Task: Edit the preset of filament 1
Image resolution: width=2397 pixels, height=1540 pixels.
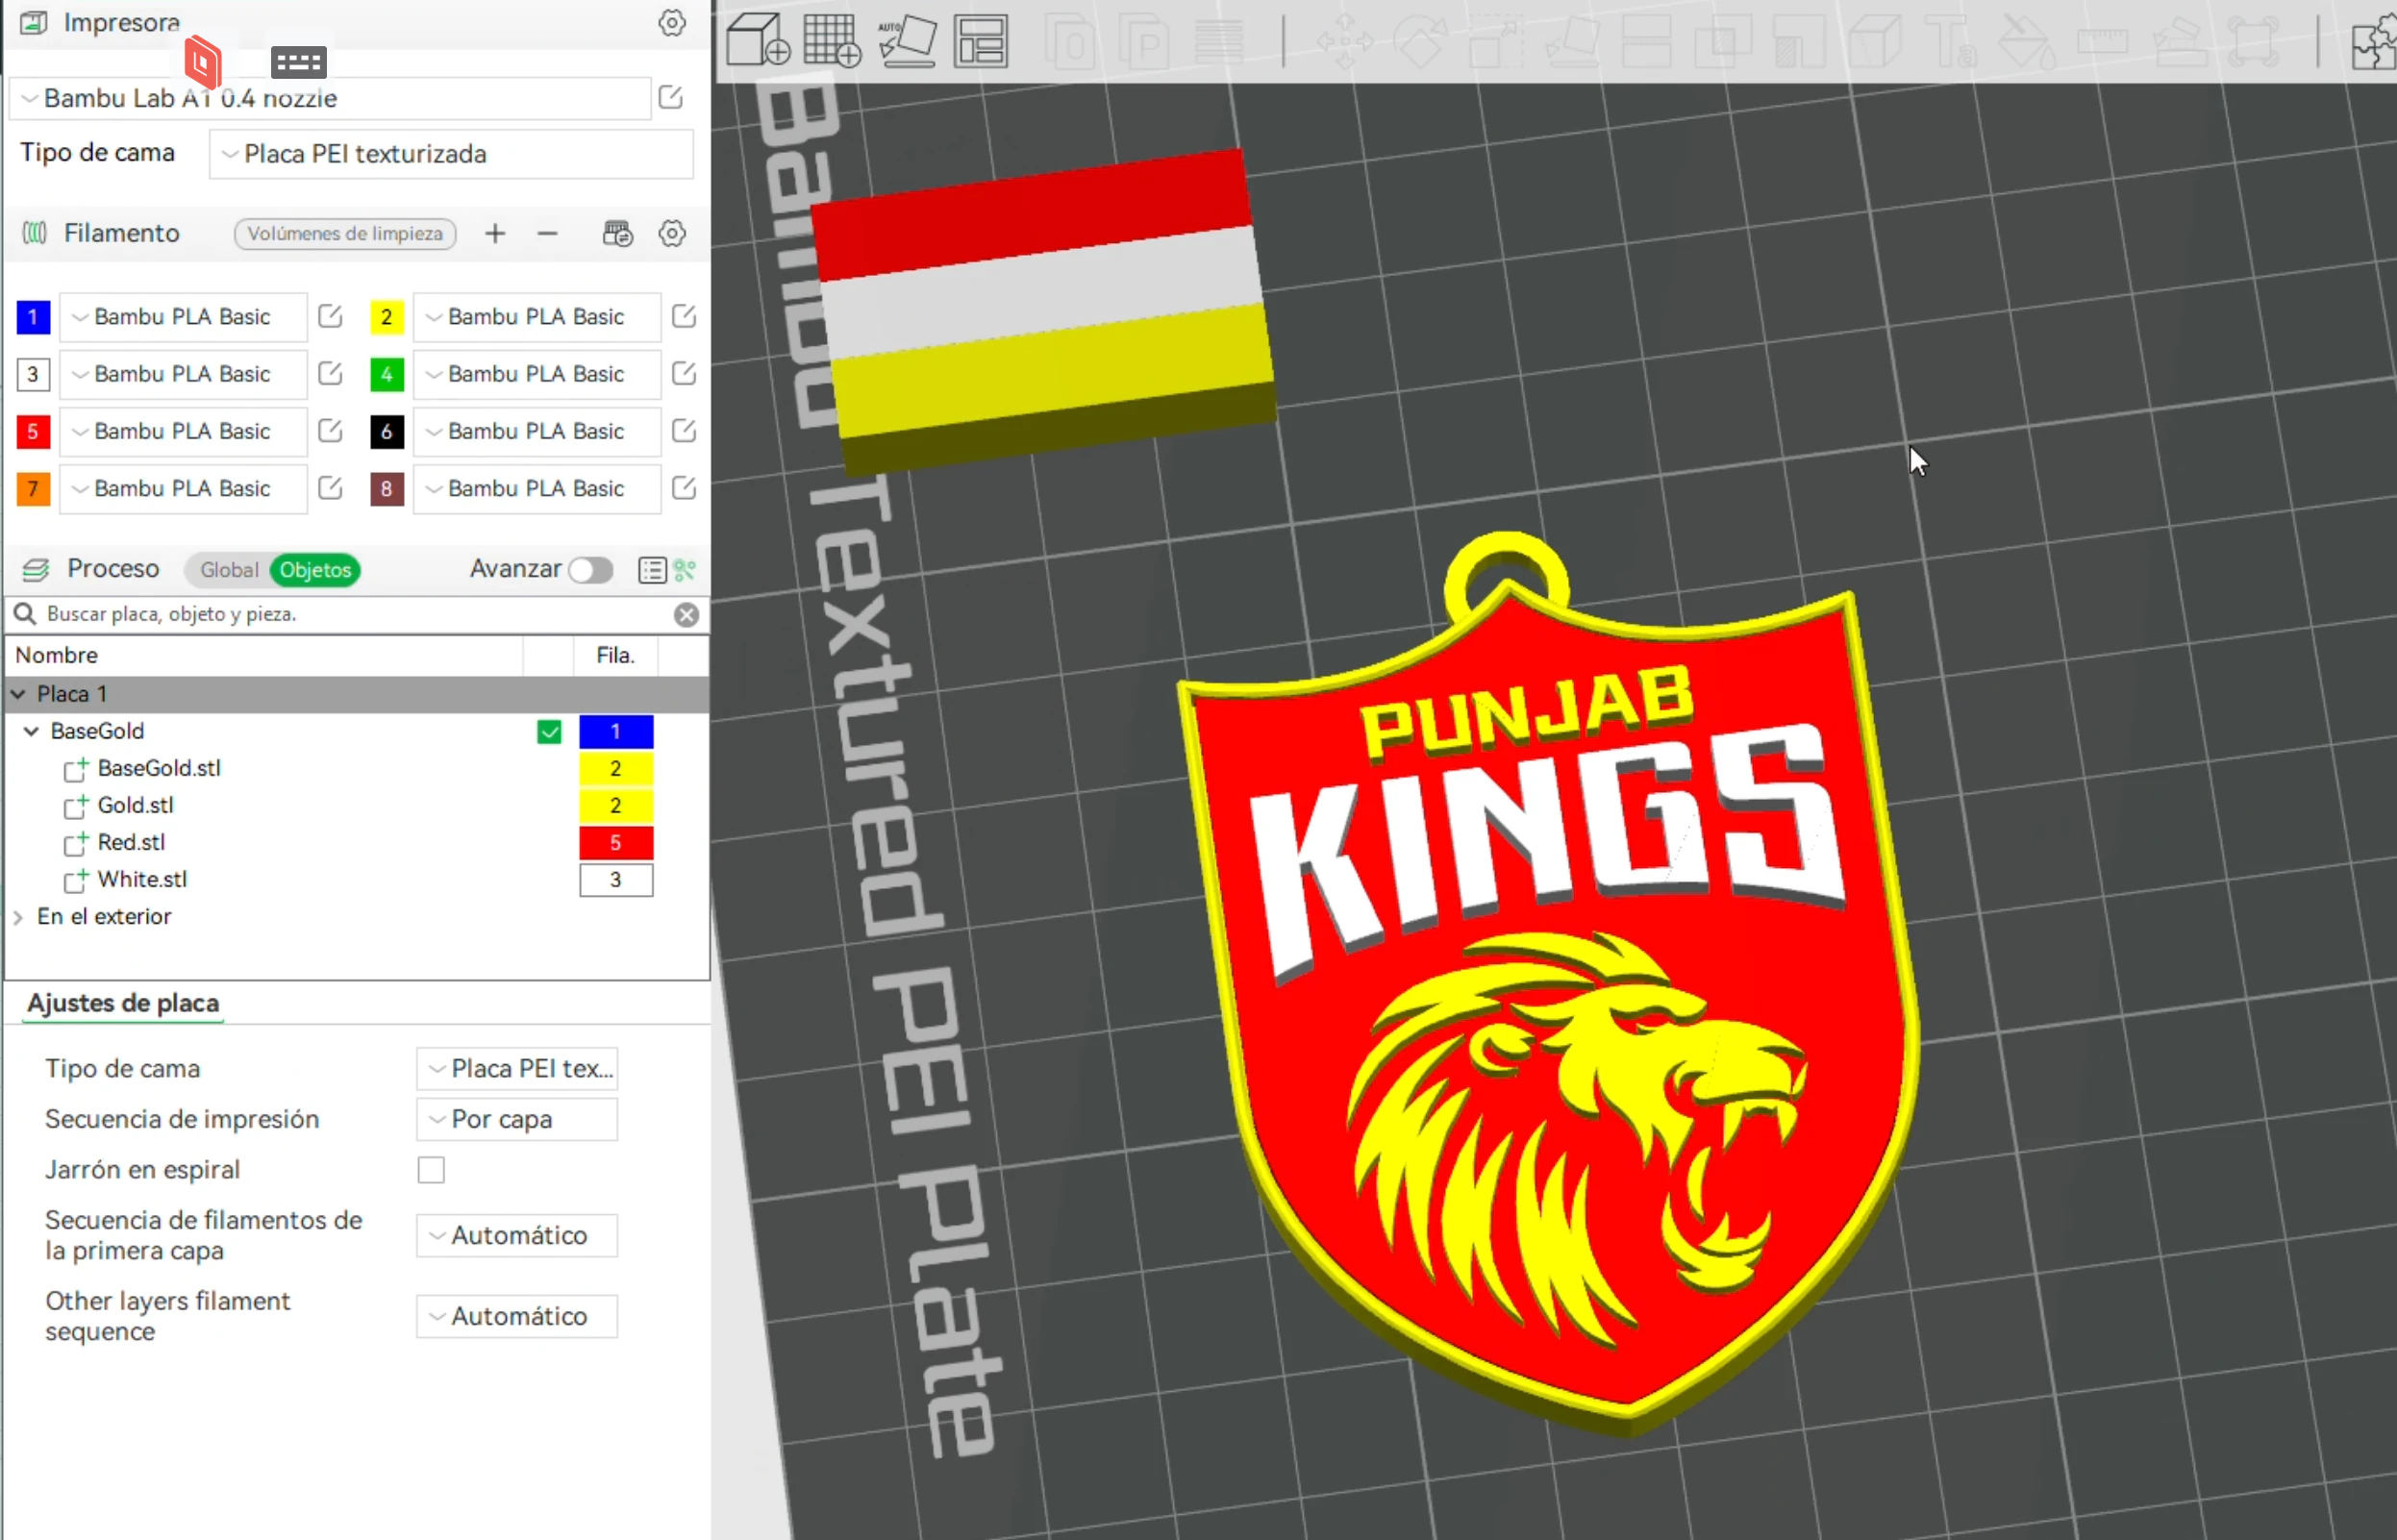Action: pyautogui.click(x=330, y=317)
